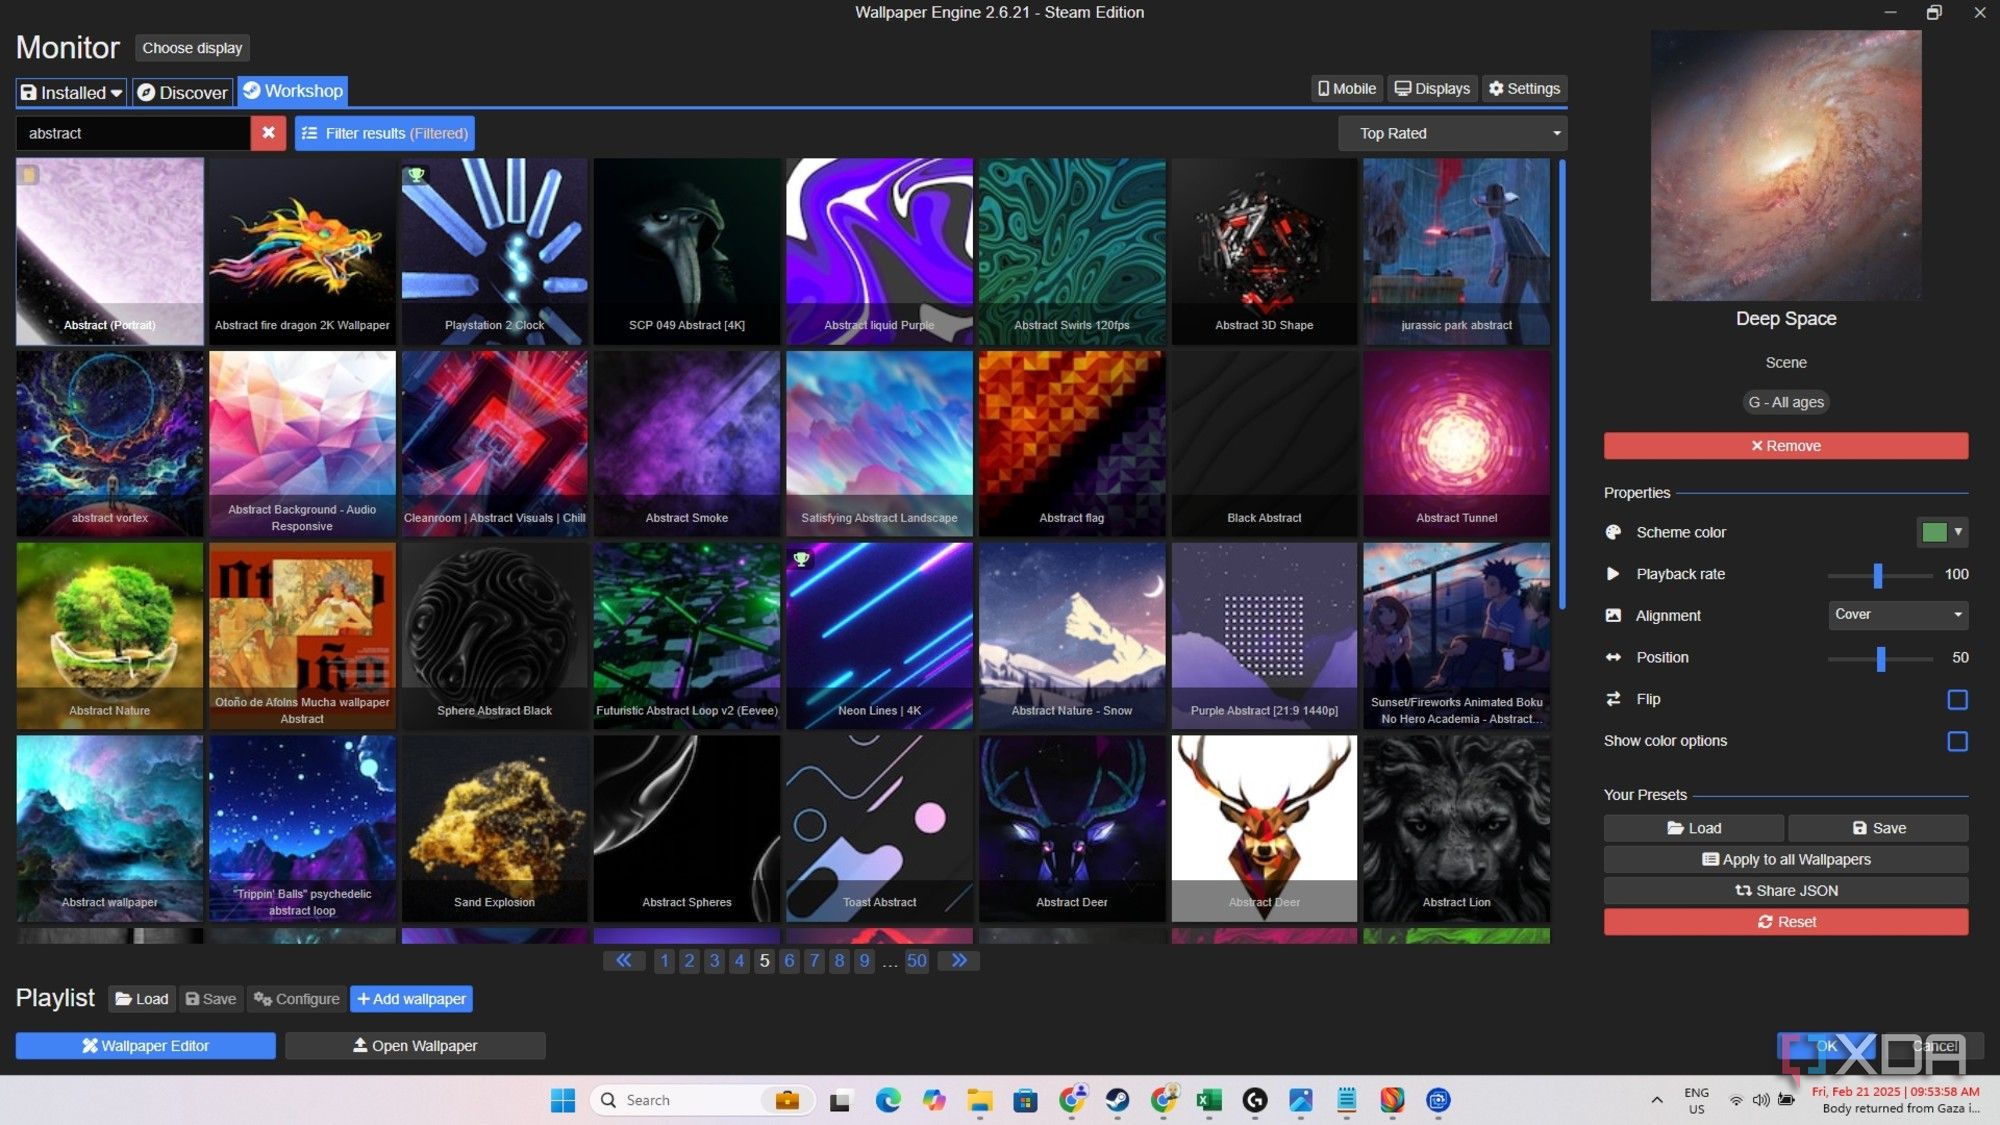2000x1125 pixels.
Task: Open Microsoft Edge from the taskbar
Action: click(x=890, y=1100)
